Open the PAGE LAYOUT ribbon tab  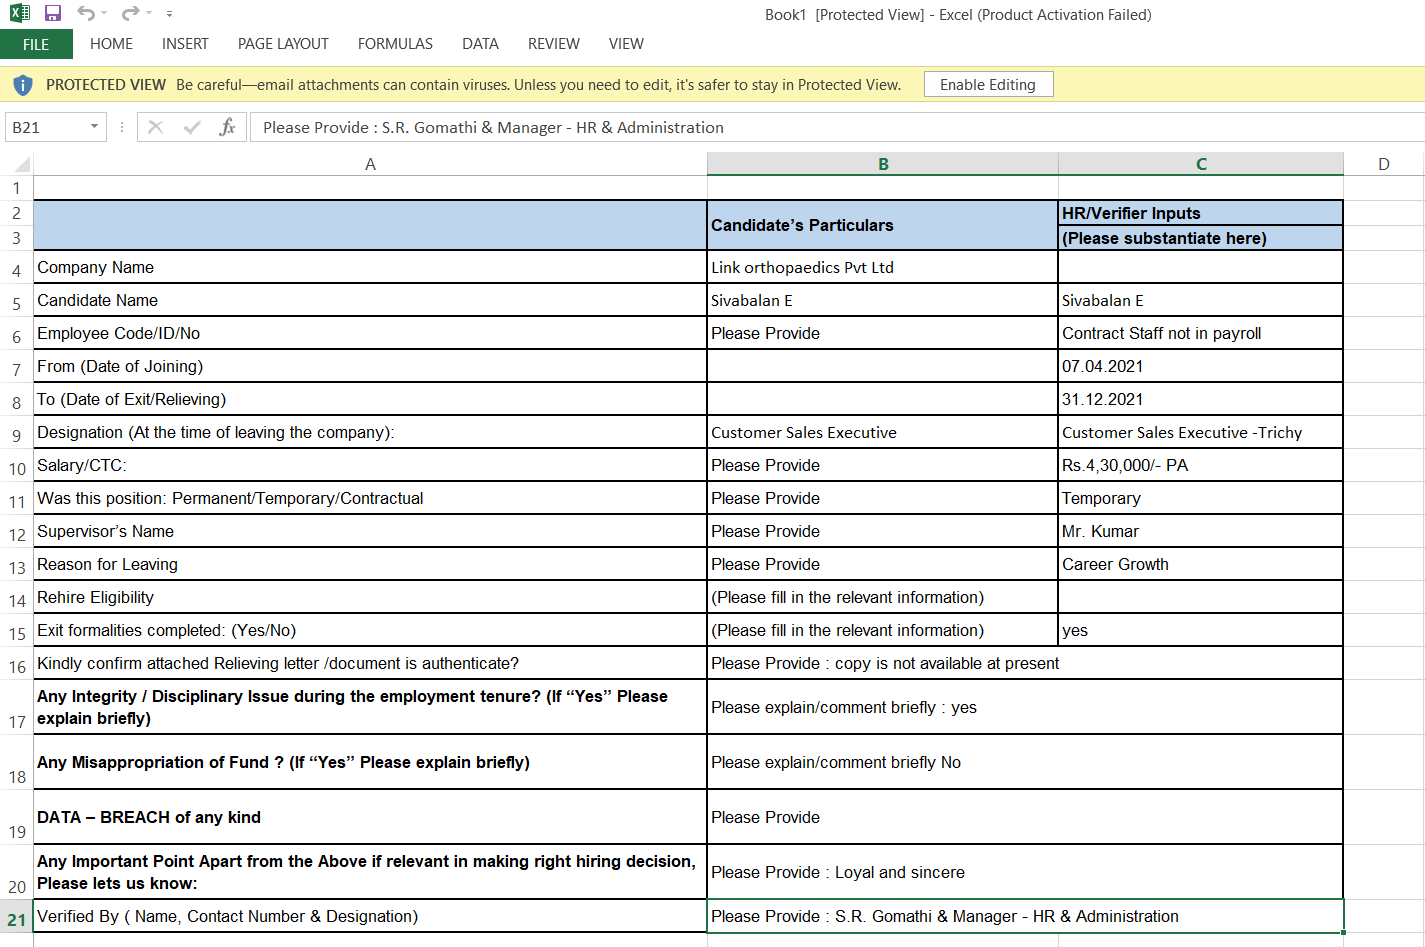(x=283, y=44)
